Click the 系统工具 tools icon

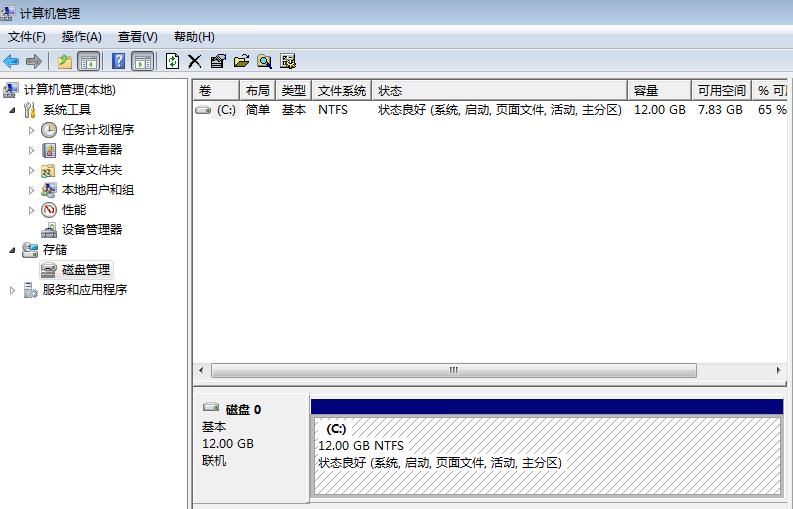[30, 110]
